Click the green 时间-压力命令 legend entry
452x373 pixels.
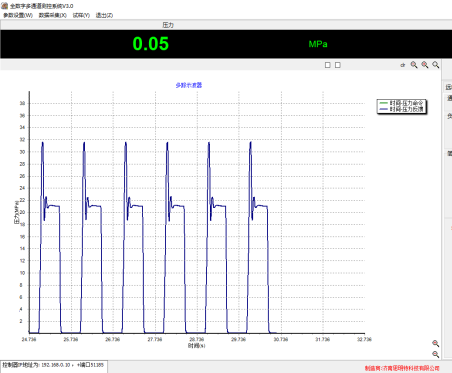(402, 103)
